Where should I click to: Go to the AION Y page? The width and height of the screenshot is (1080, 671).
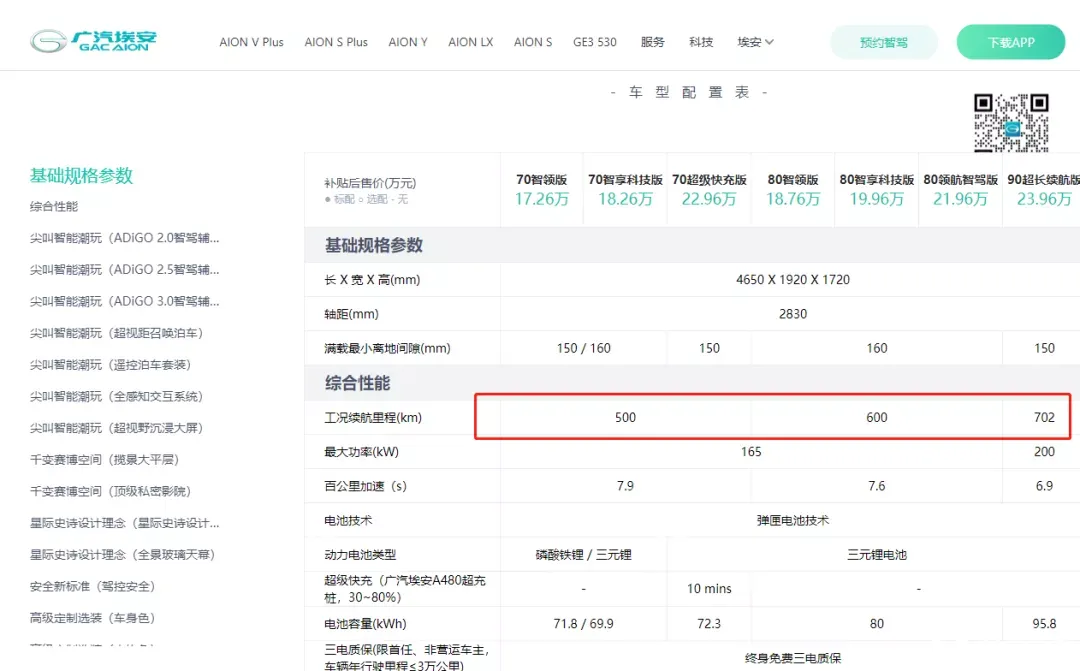click(x=408, y=42)
